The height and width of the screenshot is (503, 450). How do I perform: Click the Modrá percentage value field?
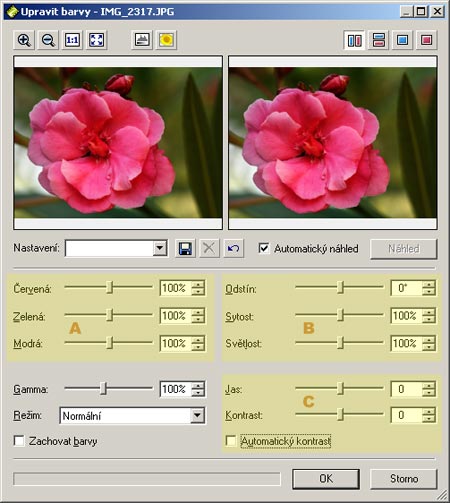(x=176, y=343)
